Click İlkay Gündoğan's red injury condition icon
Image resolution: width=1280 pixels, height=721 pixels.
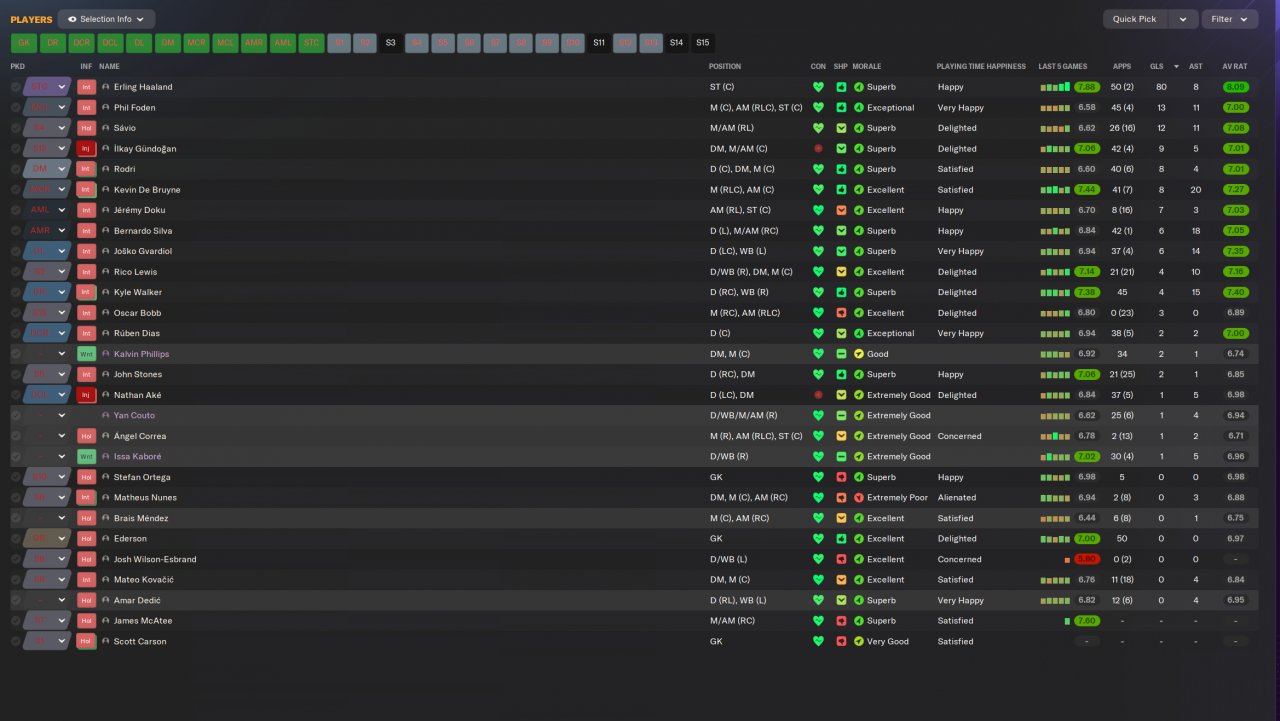818,149
